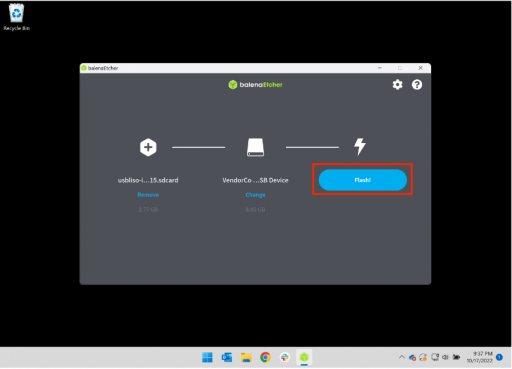Click the lightning bolt flash icon
Screen dimensions: 512x369
point(360,147)
